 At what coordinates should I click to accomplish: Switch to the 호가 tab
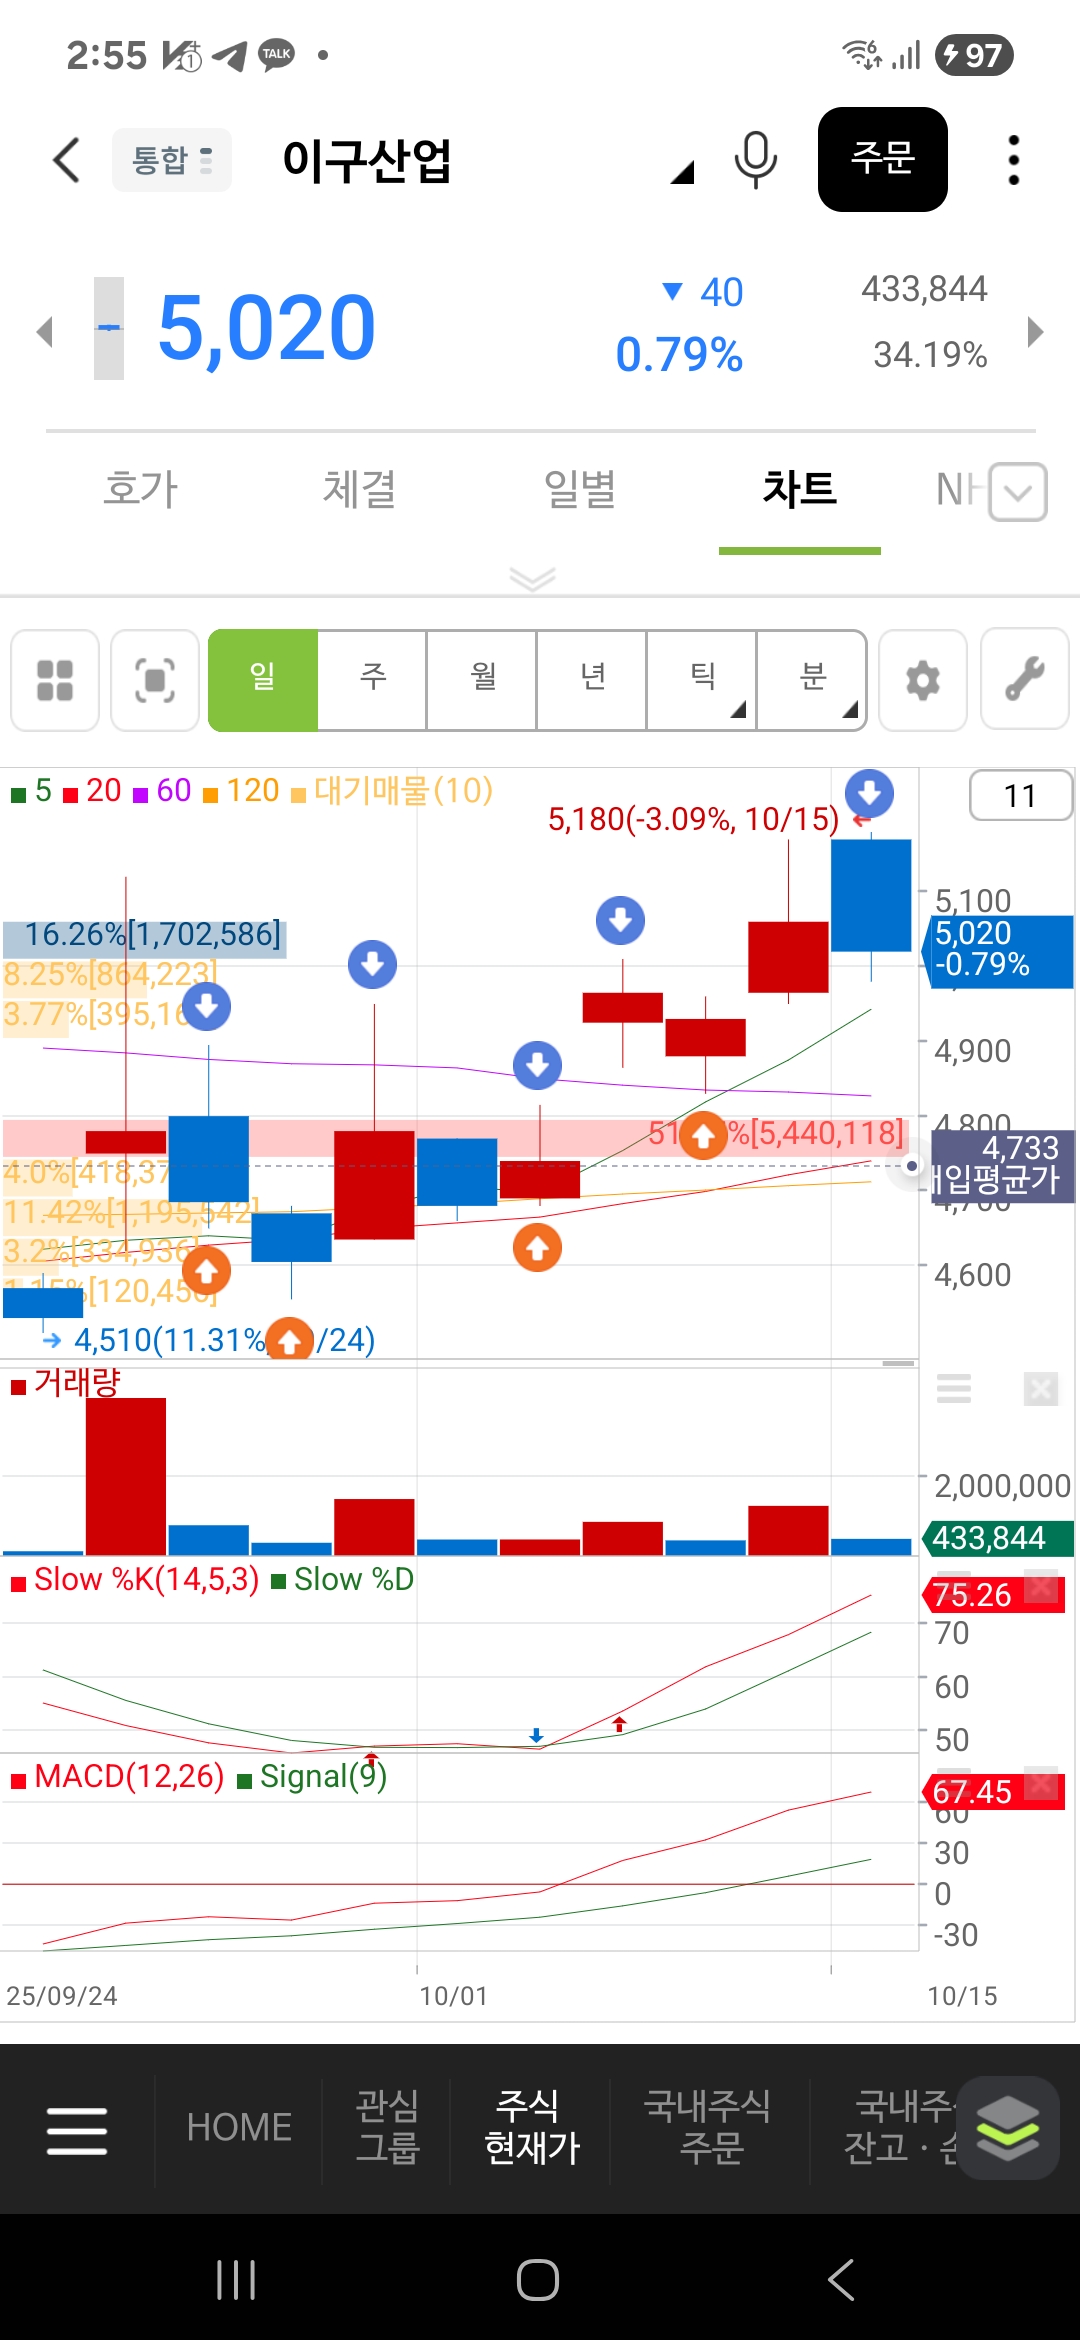click(140, 490)
